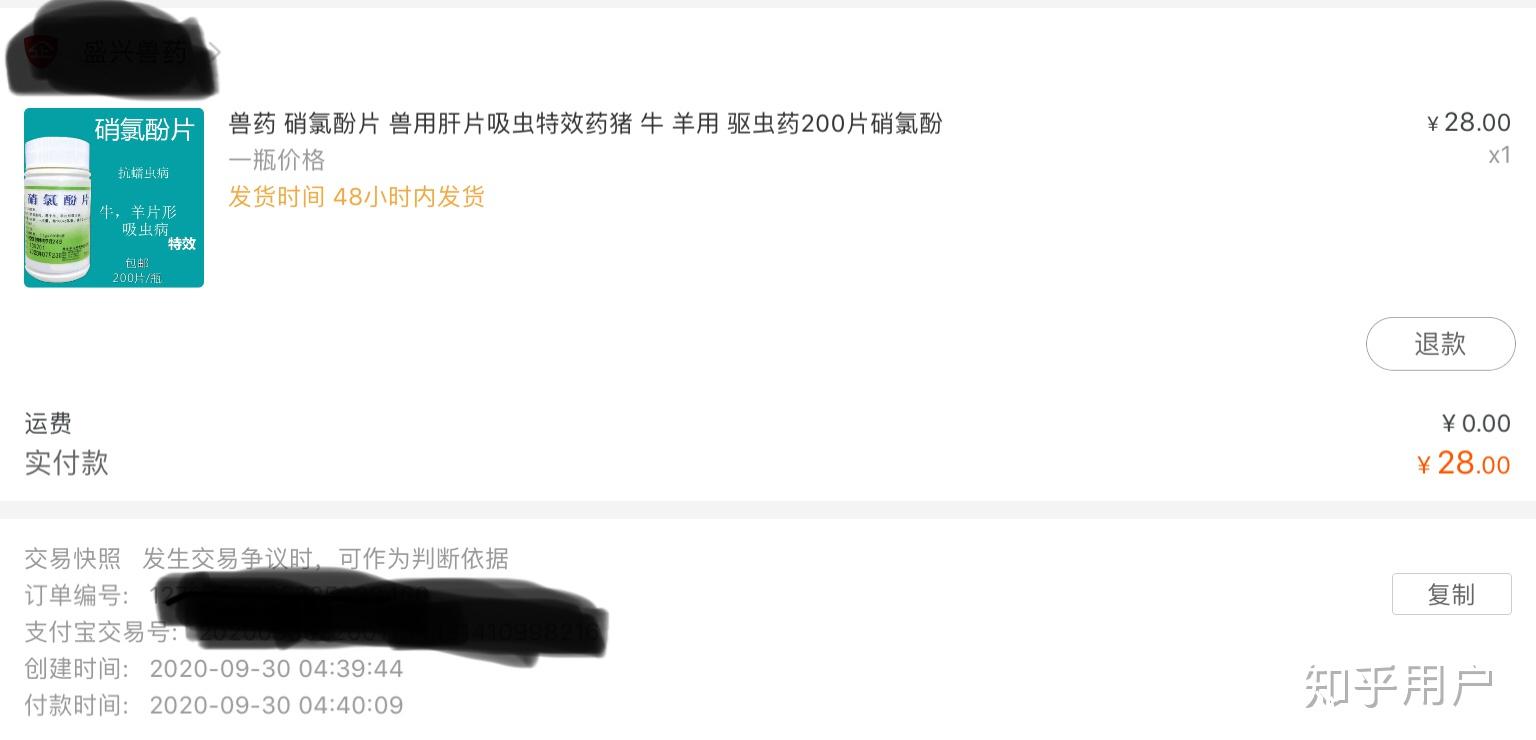The image size is (1536, 740).
Task: Click the 退款 refund button
Action: pyautogui.click(x=1440, y=344)
